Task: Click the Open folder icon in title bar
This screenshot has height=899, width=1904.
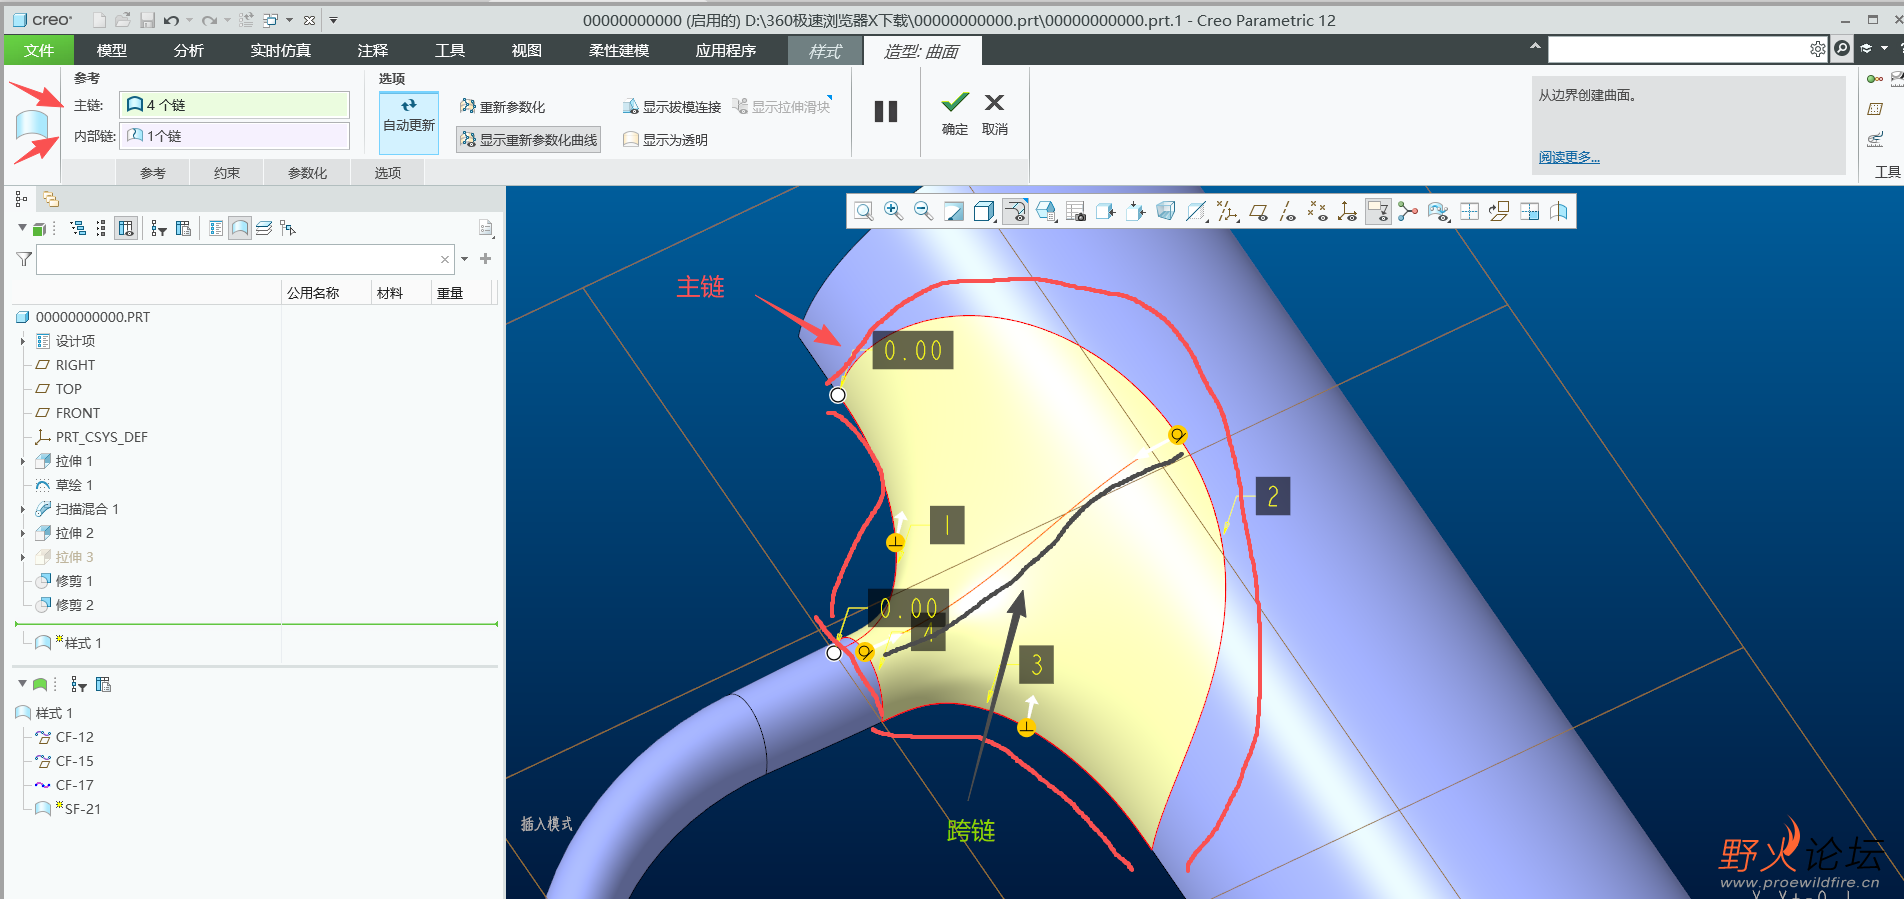Action: click(122, 20)
